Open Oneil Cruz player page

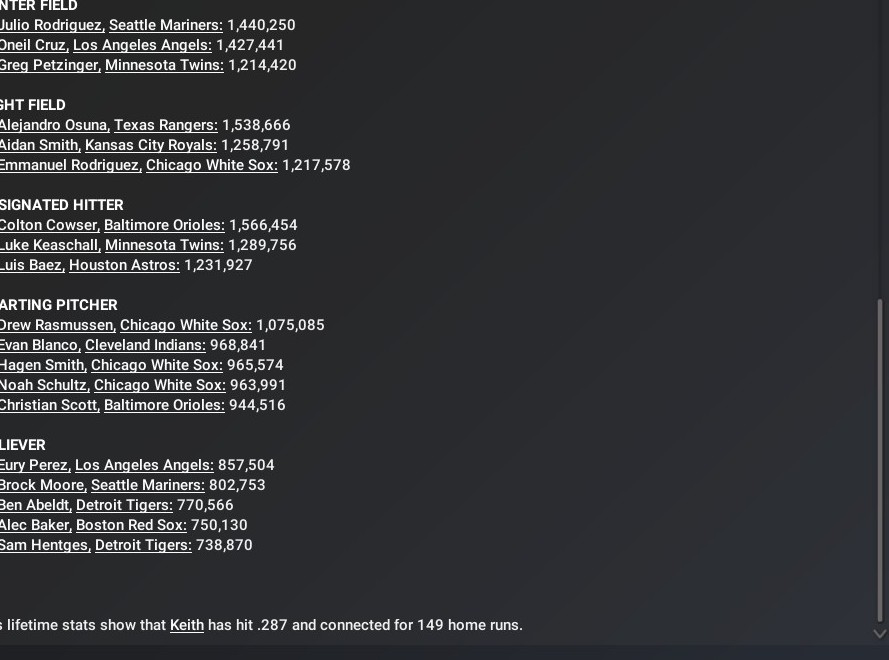click(x=33, y=45)
